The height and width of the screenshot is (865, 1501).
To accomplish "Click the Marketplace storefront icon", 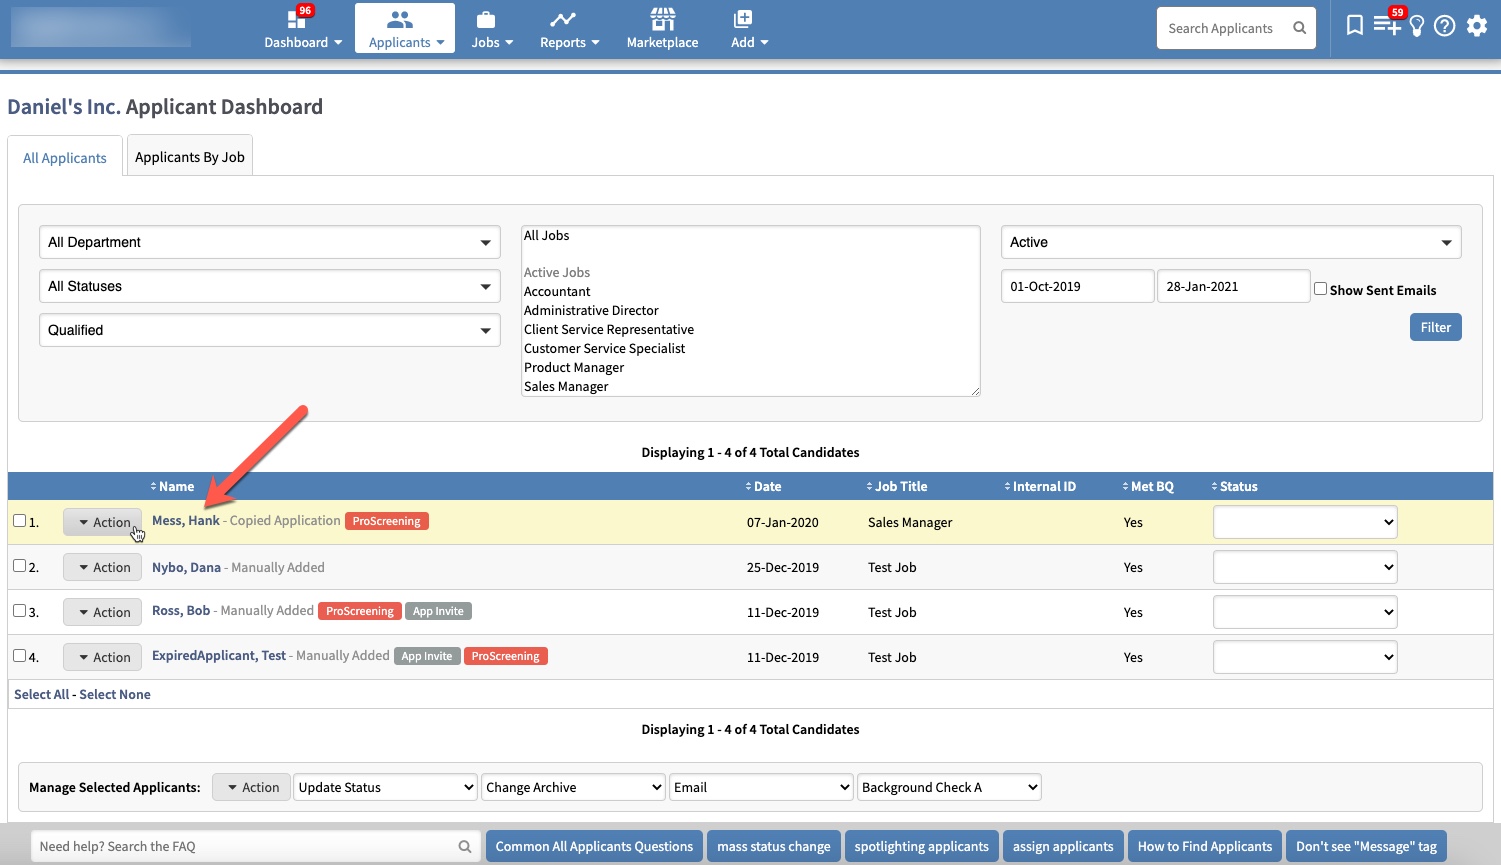I will coord(662,19).
